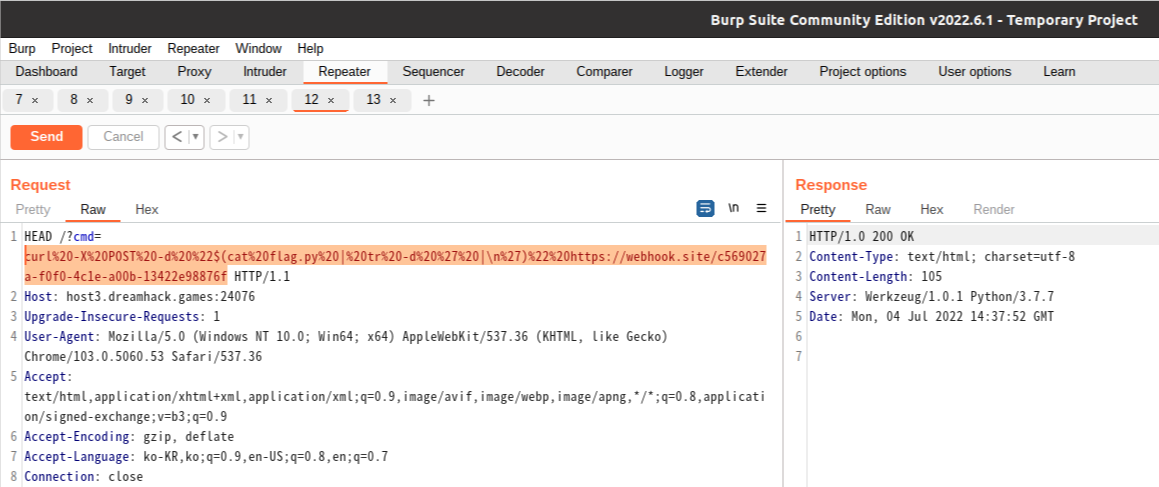Open the User options tab

point(975,72)
